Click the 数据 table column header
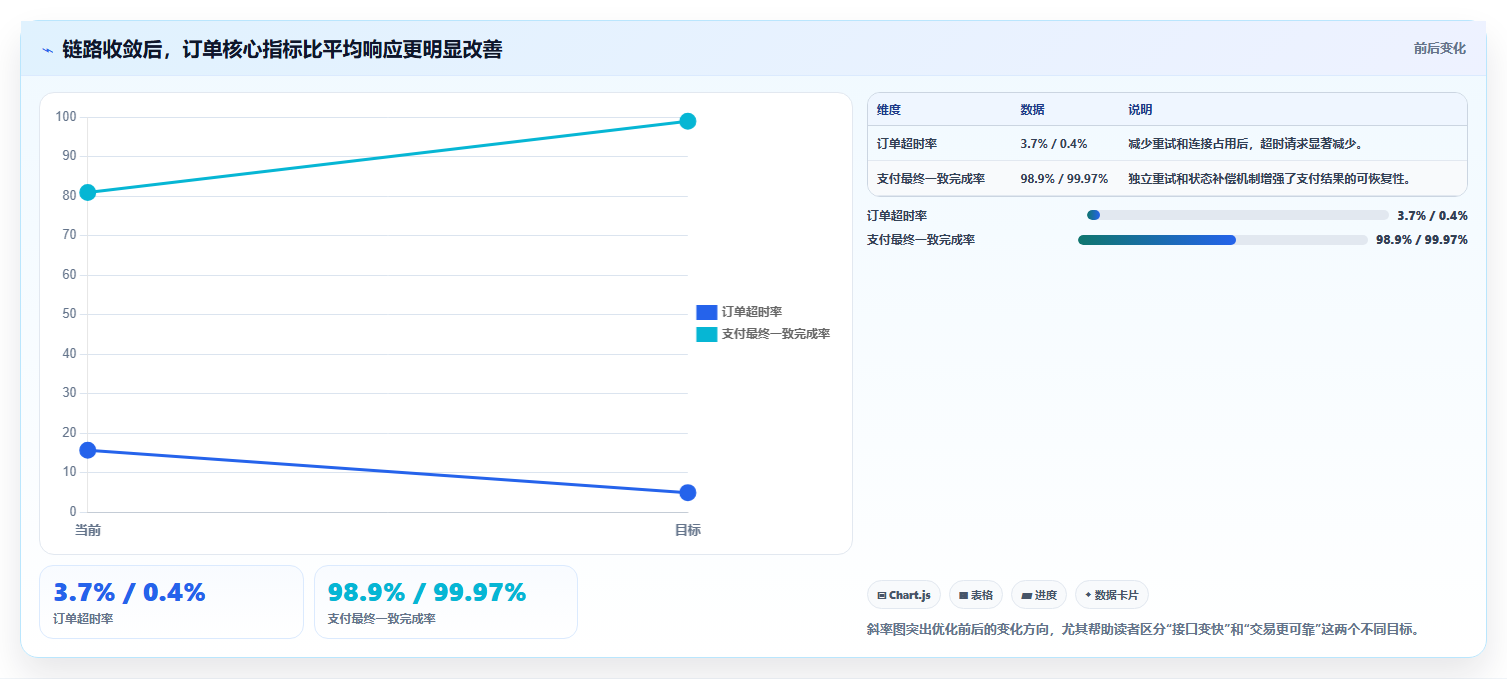 click(x=1032, y=110)
